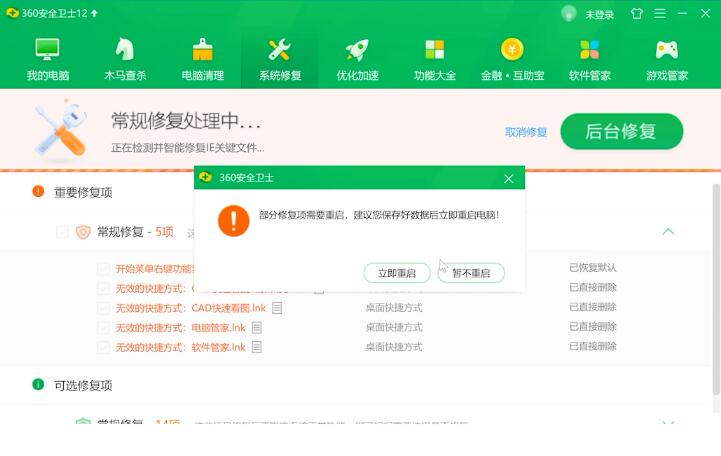
Task: Toggle checkbox for CAD快速看图.lnk row
Action: tap(103, 308)
